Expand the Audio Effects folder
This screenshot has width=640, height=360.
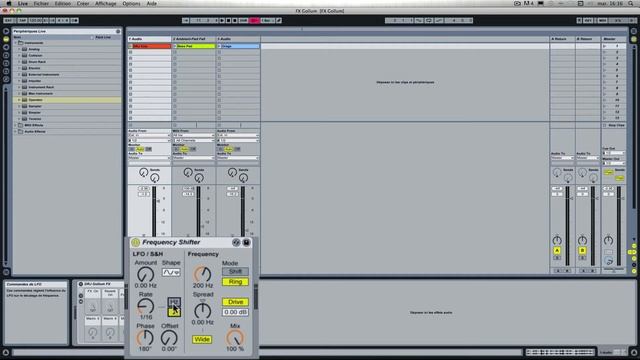16,131
